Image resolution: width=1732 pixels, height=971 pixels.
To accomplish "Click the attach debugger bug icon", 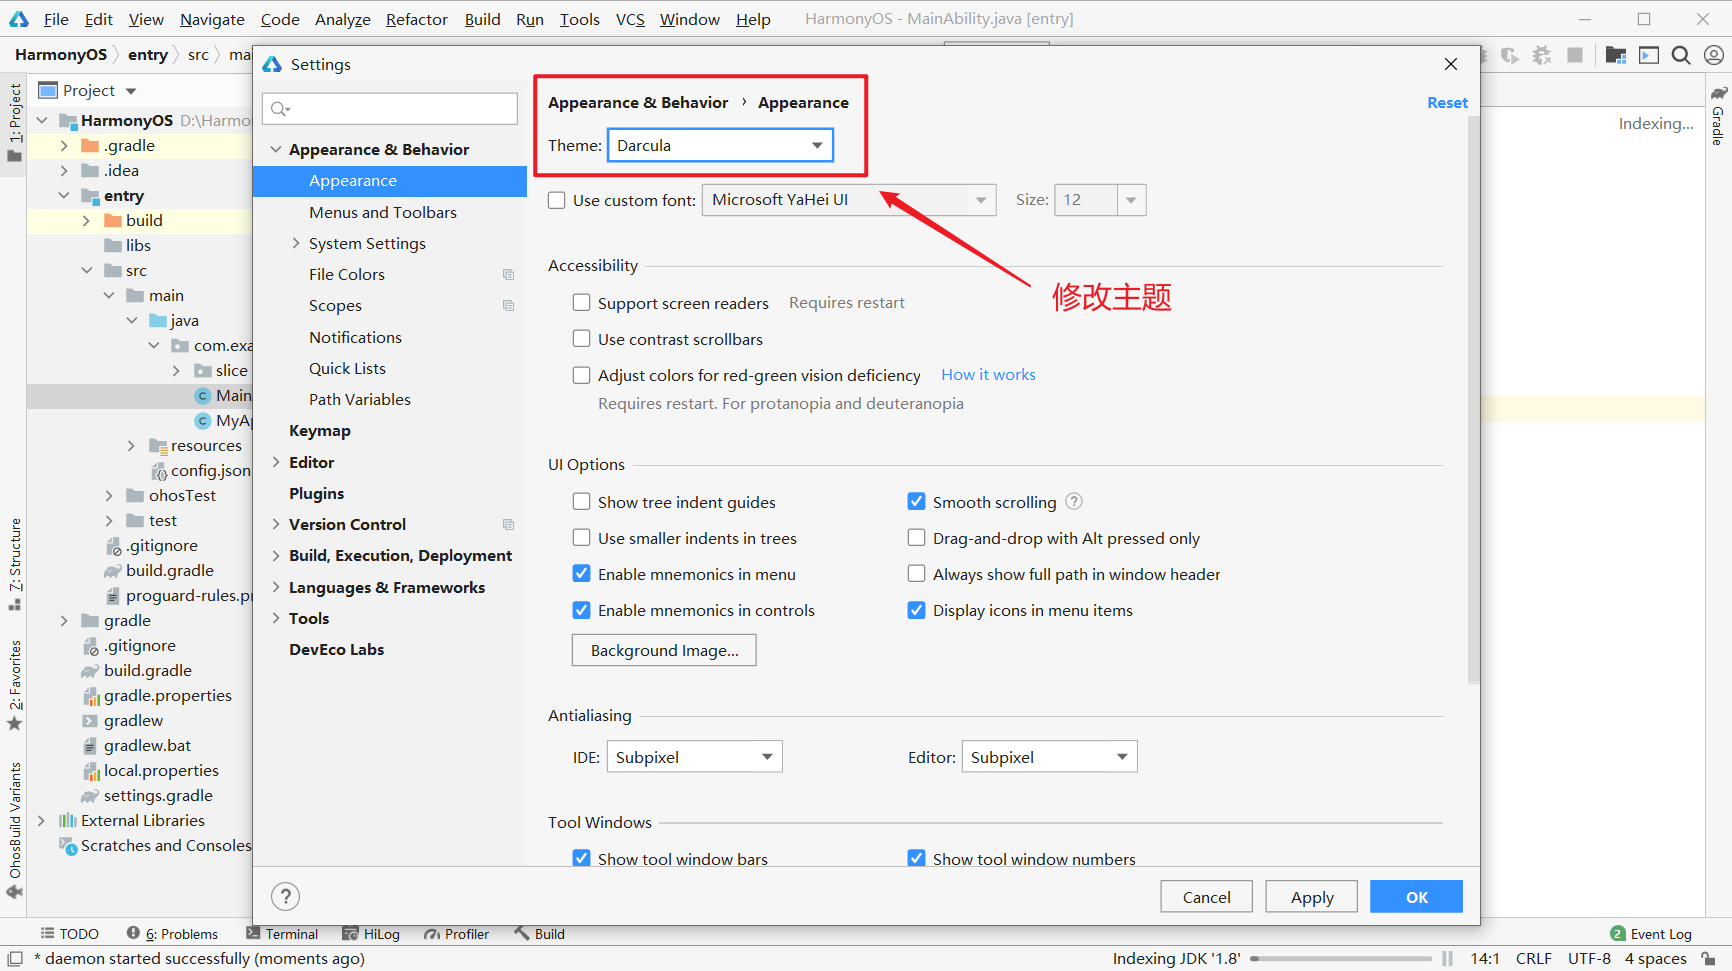I will tap(1542, 55).
